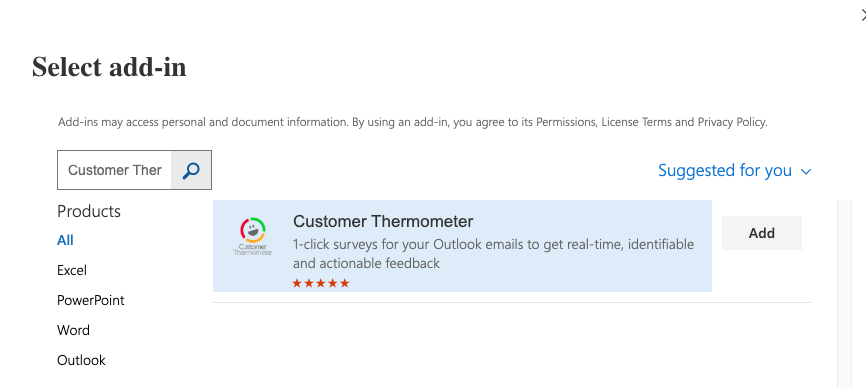Click the magnifying glass search icon
The width and height of the screenshot is (866, 388).
[x=191, y=170]
